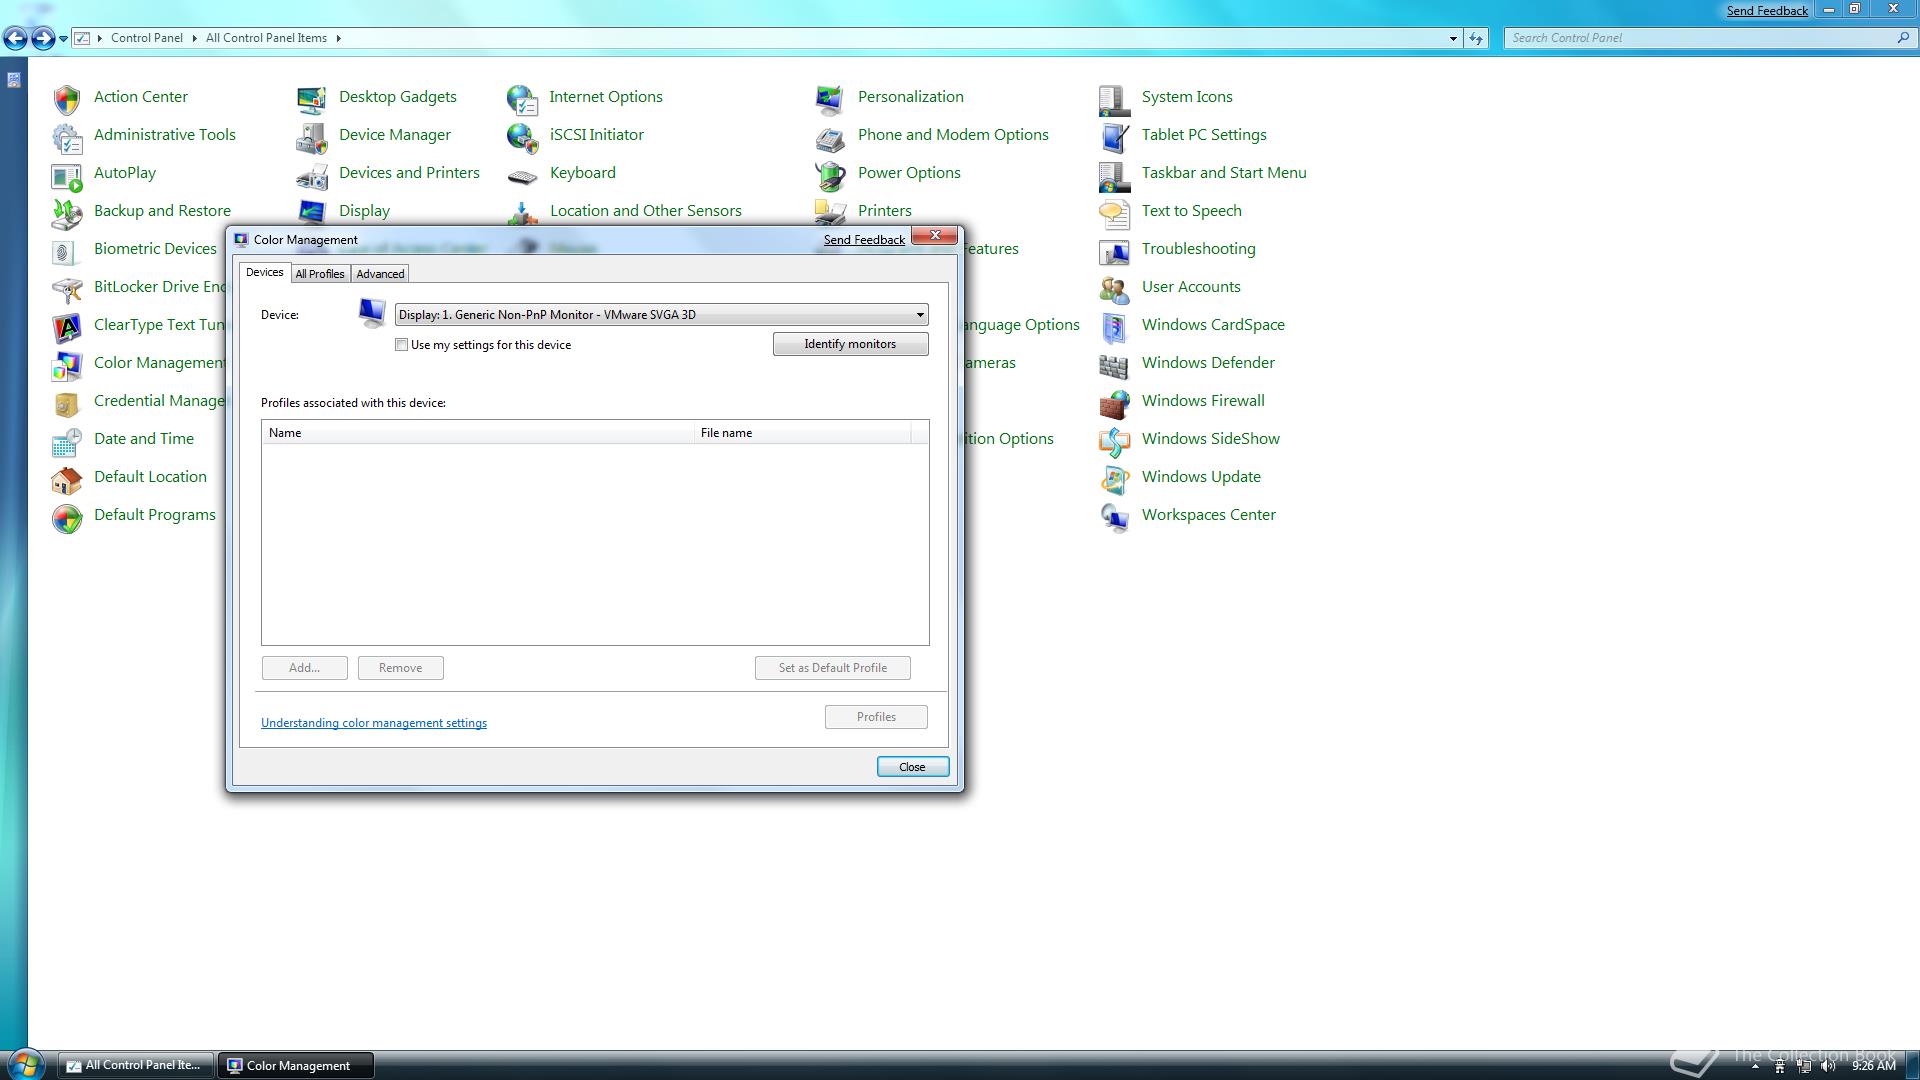Image resolution: width=1920 pixels, height=1080 pixels.
Task: Open the recent pages dropdown beside Forward button
Action: coord(63,38)
